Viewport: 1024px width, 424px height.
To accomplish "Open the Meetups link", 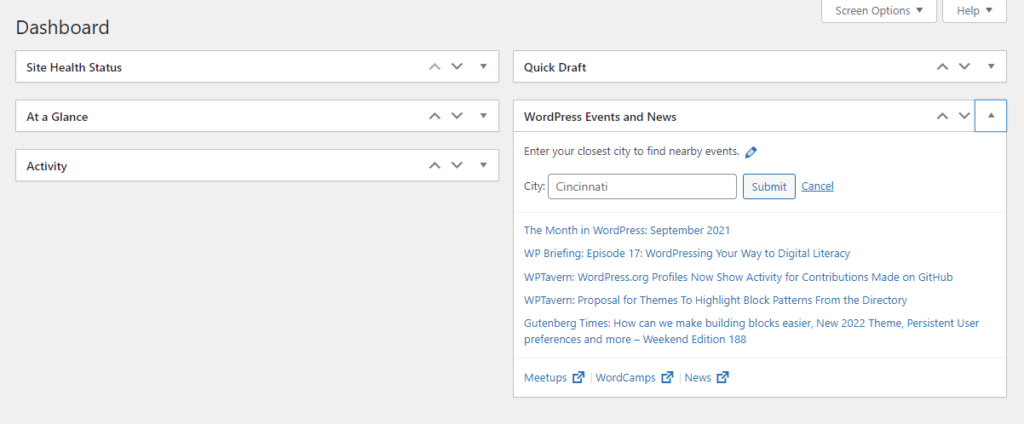I will click(x=545, y=378).
